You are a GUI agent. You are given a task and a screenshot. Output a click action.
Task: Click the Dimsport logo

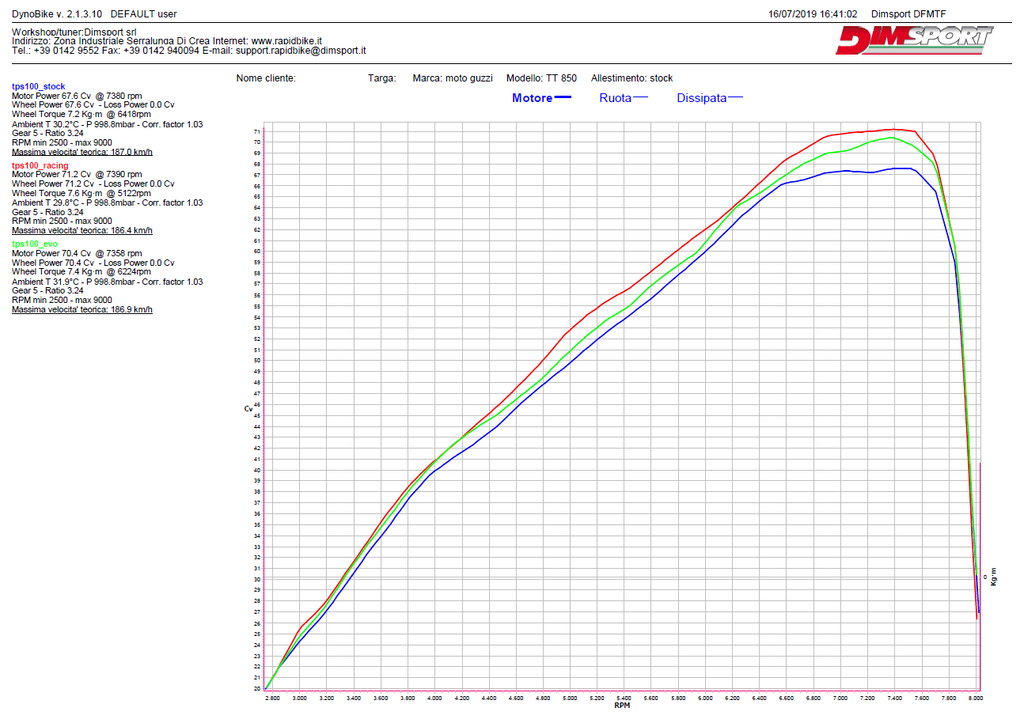914,40
